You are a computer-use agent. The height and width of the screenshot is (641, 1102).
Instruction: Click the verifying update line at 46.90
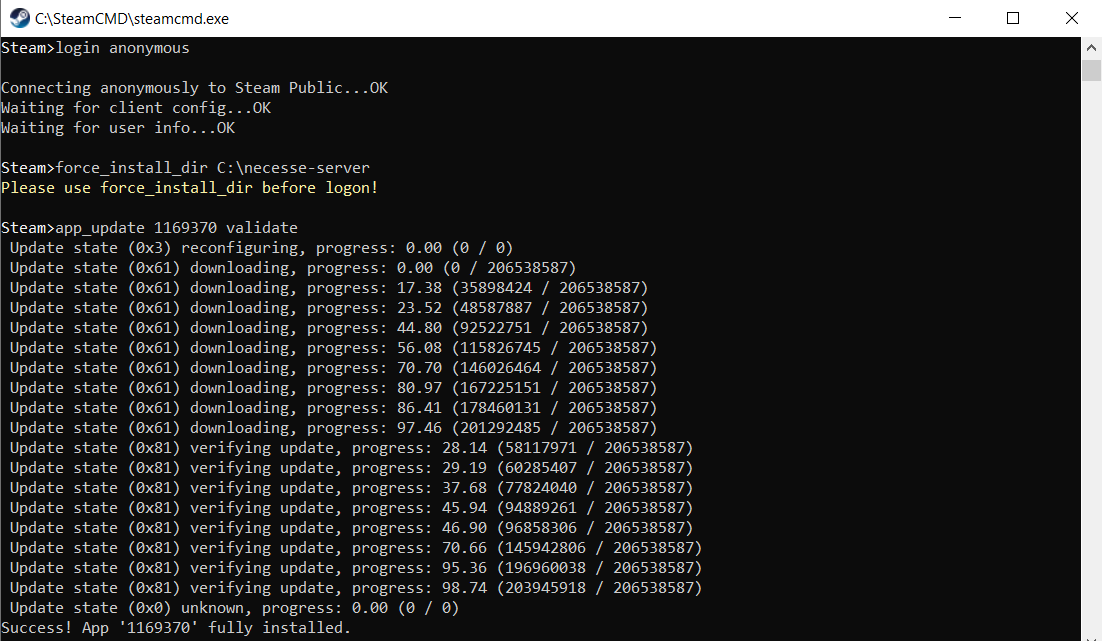click(351, 528)
